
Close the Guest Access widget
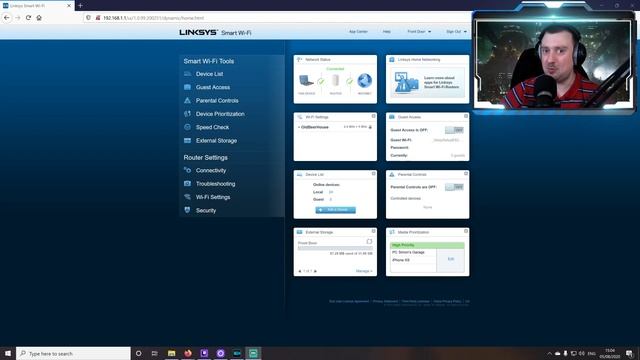point(466,116)
